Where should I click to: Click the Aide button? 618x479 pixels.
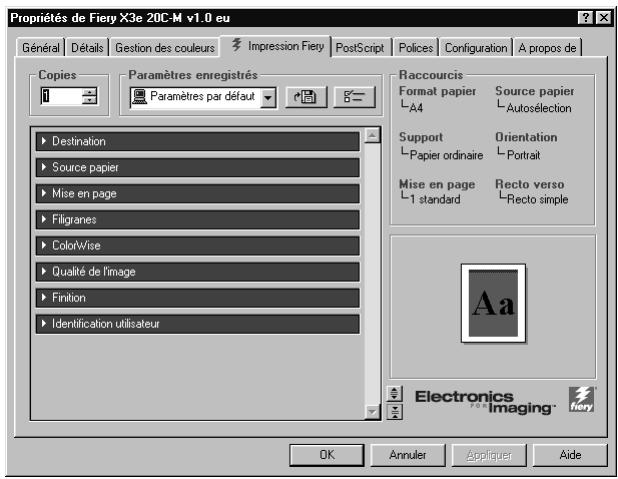570,455
